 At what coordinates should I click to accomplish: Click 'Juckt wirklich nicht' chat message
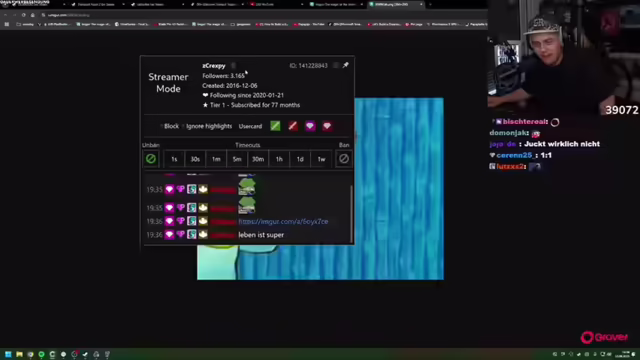pos(562,144)
